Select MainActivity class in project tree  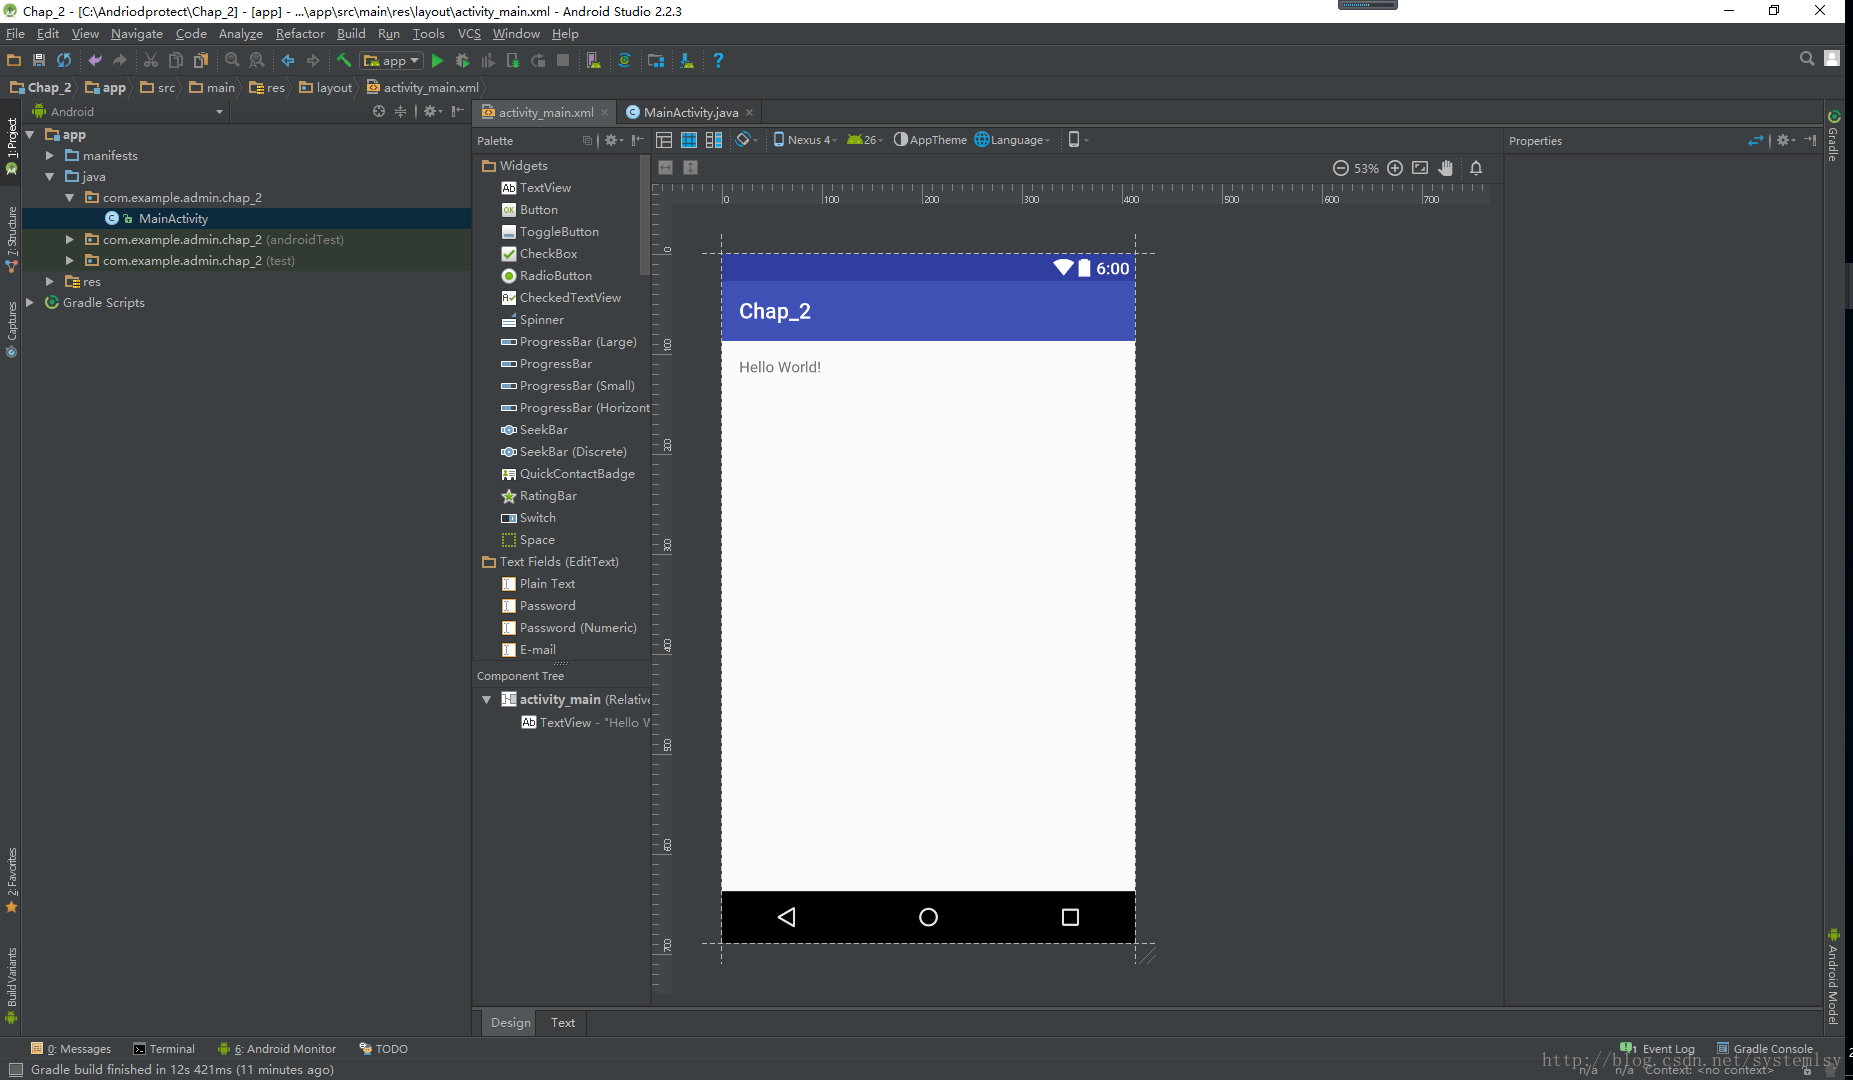pos(173,218)
